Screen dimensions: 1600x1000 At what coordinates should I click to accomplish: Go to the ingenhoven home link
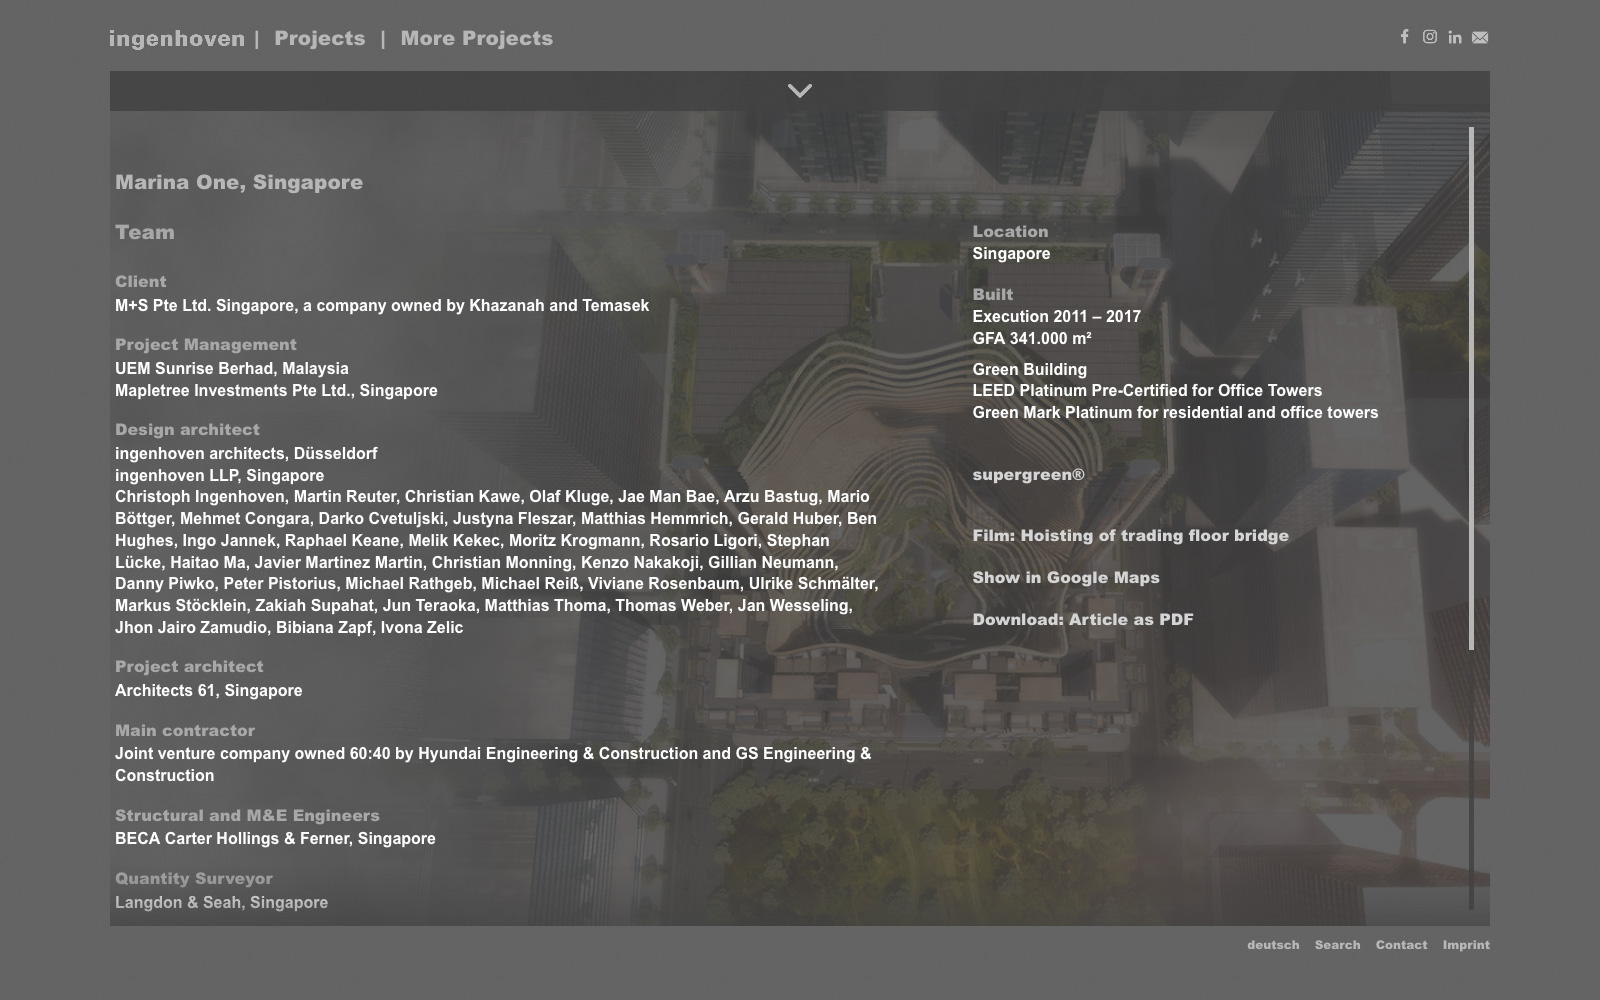[x=177, y=39]
